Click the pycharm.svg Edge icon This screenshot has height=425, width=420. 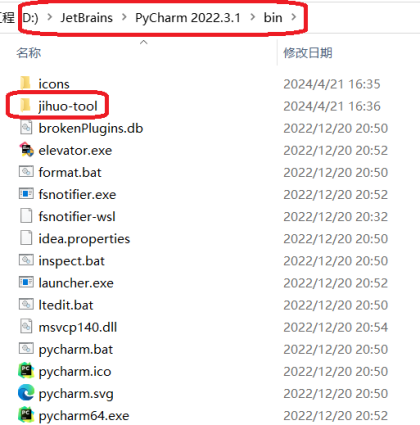coord(26,393)
